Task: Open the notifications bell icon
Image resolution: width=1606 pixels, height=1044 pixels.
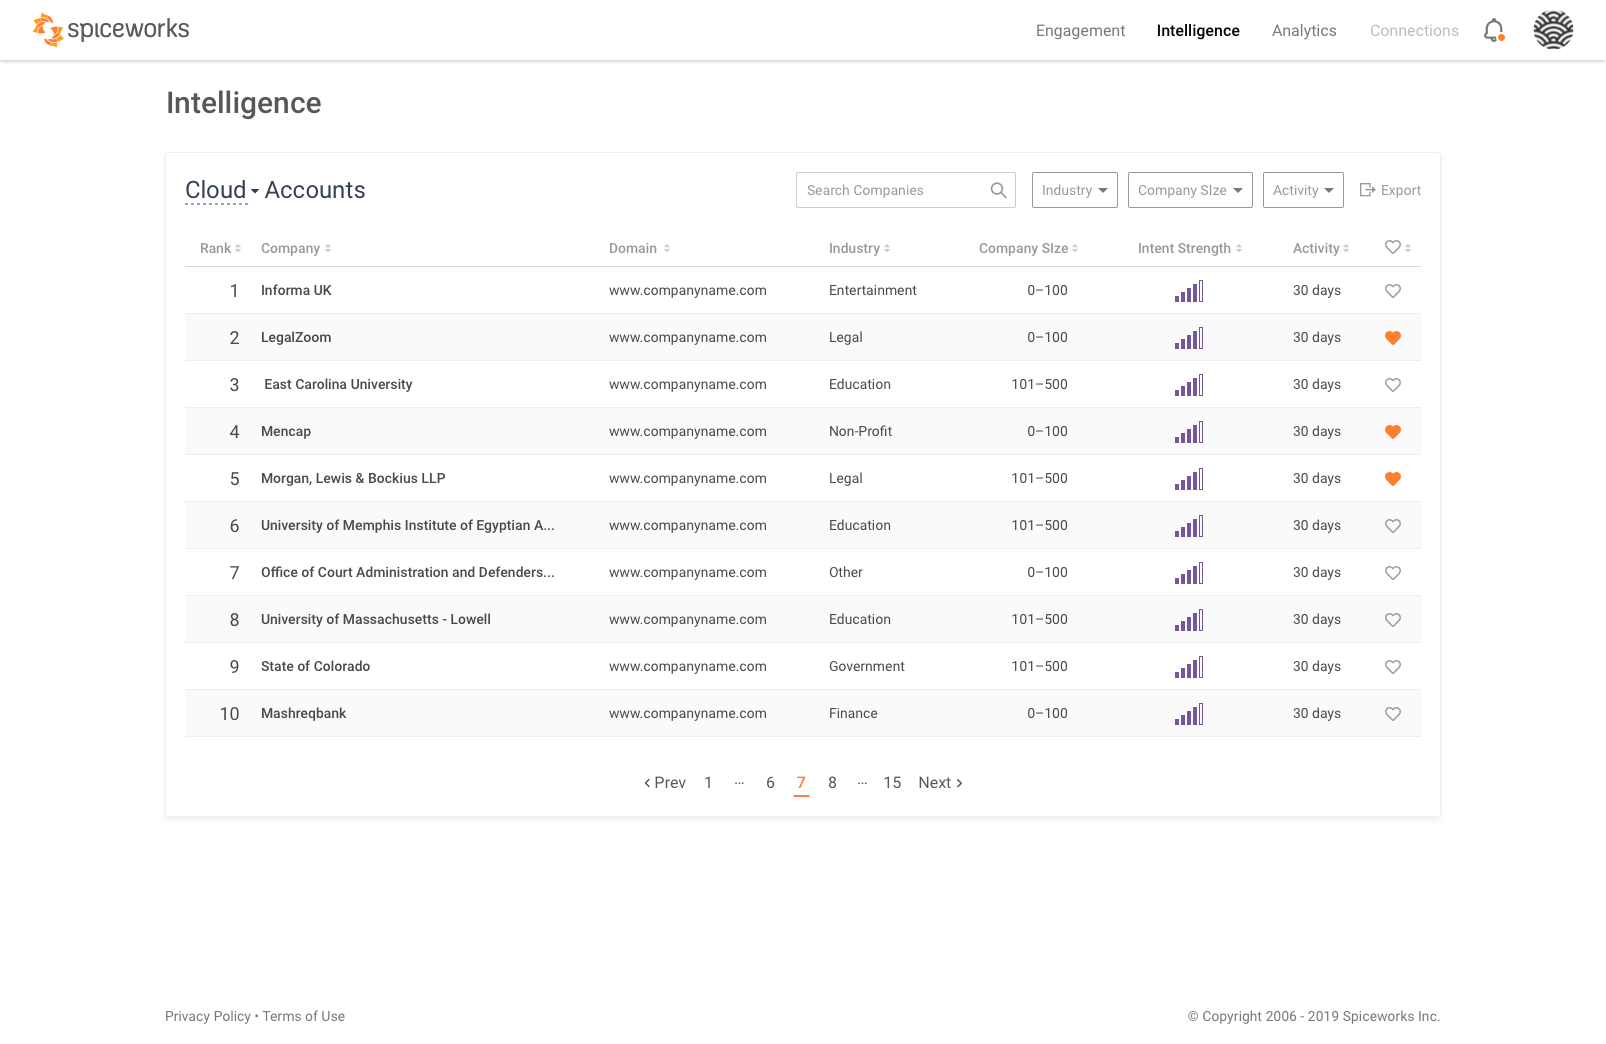Action: click(x=1494, y=31)
